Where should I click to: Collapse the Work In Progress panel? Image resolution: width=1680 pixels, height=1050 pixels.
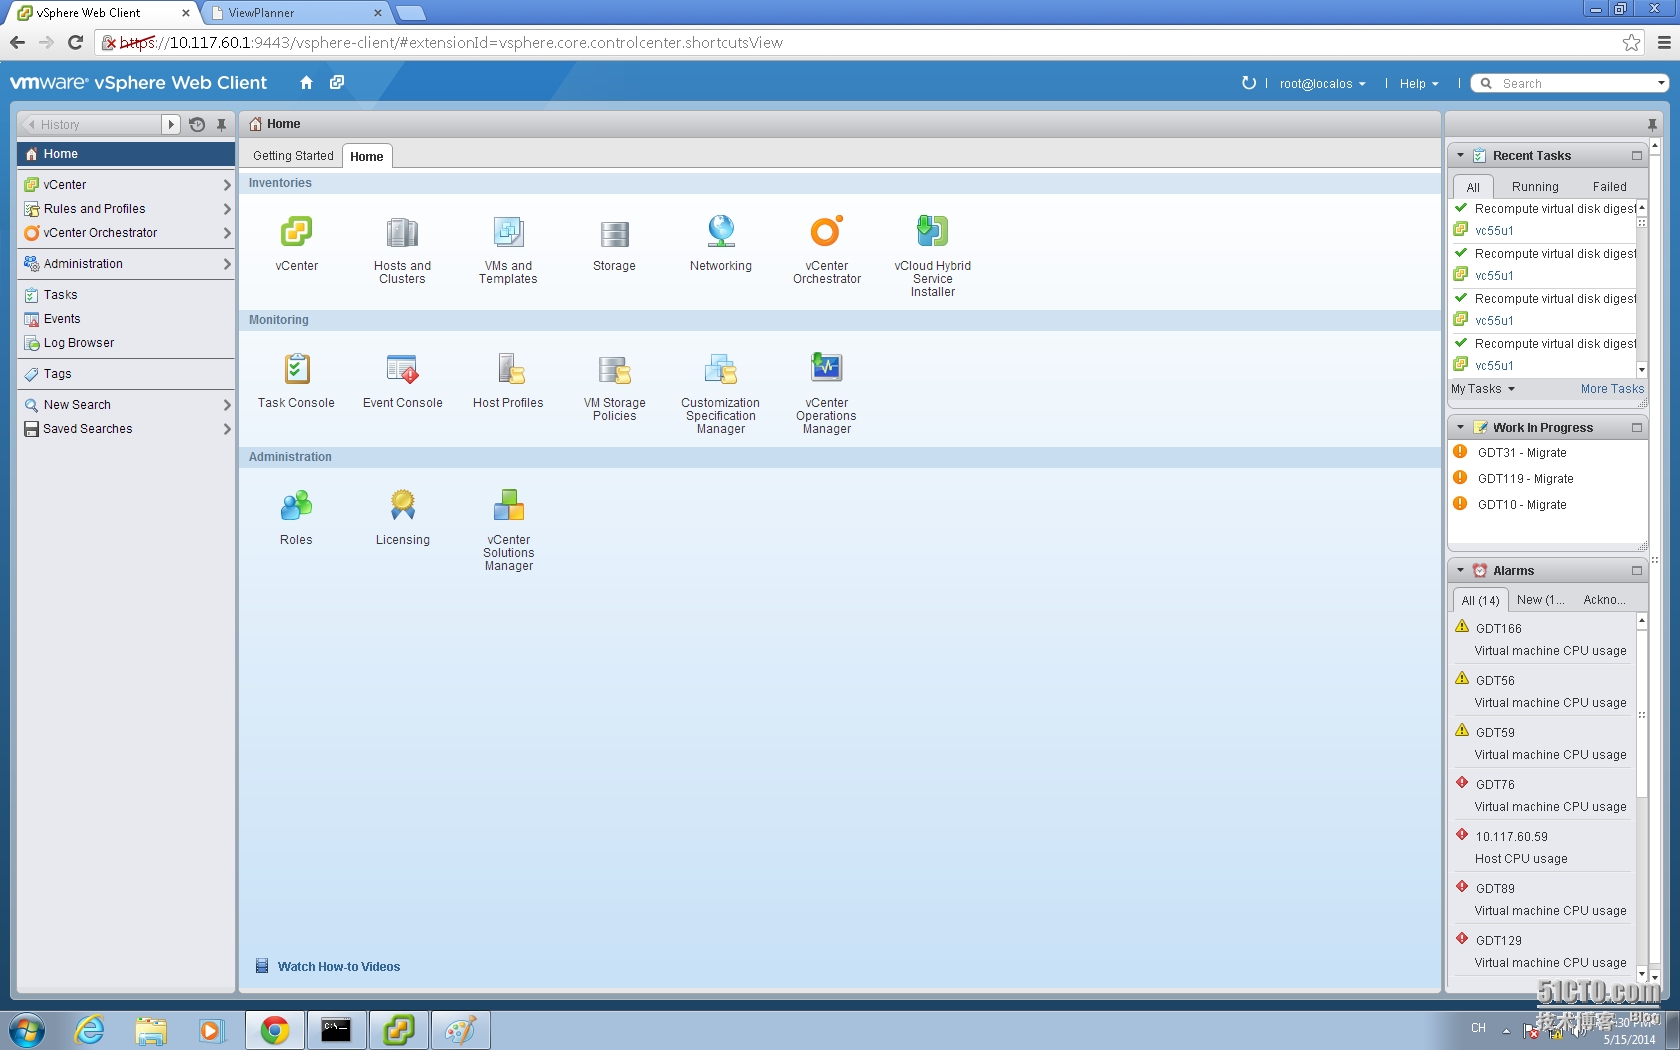click(1460, 428)
